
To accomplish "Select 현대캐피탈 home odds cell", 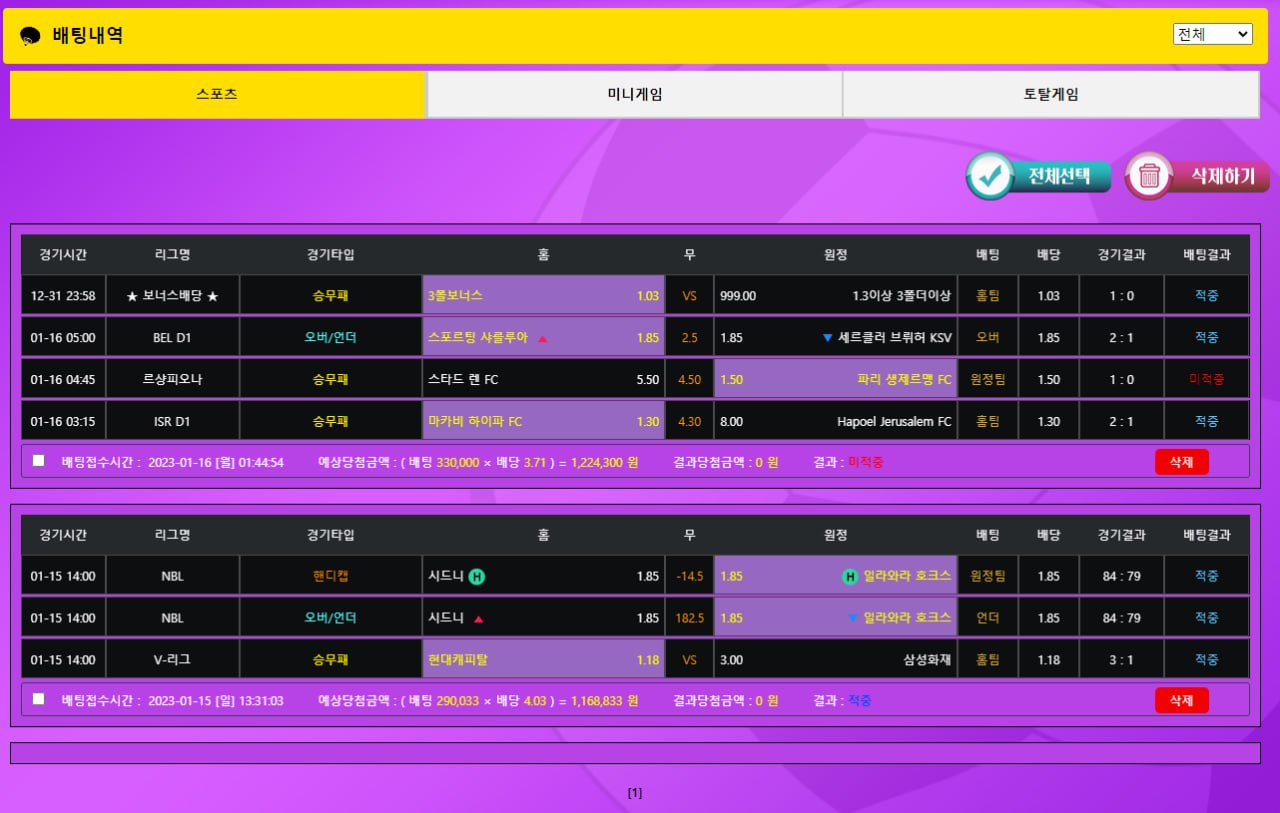I will click(543, 660).
